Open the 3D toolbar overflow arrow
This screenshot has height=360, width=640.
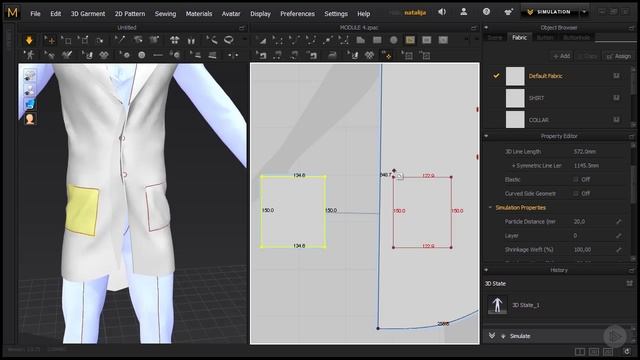pyautogui.click(x=244, y=40)
